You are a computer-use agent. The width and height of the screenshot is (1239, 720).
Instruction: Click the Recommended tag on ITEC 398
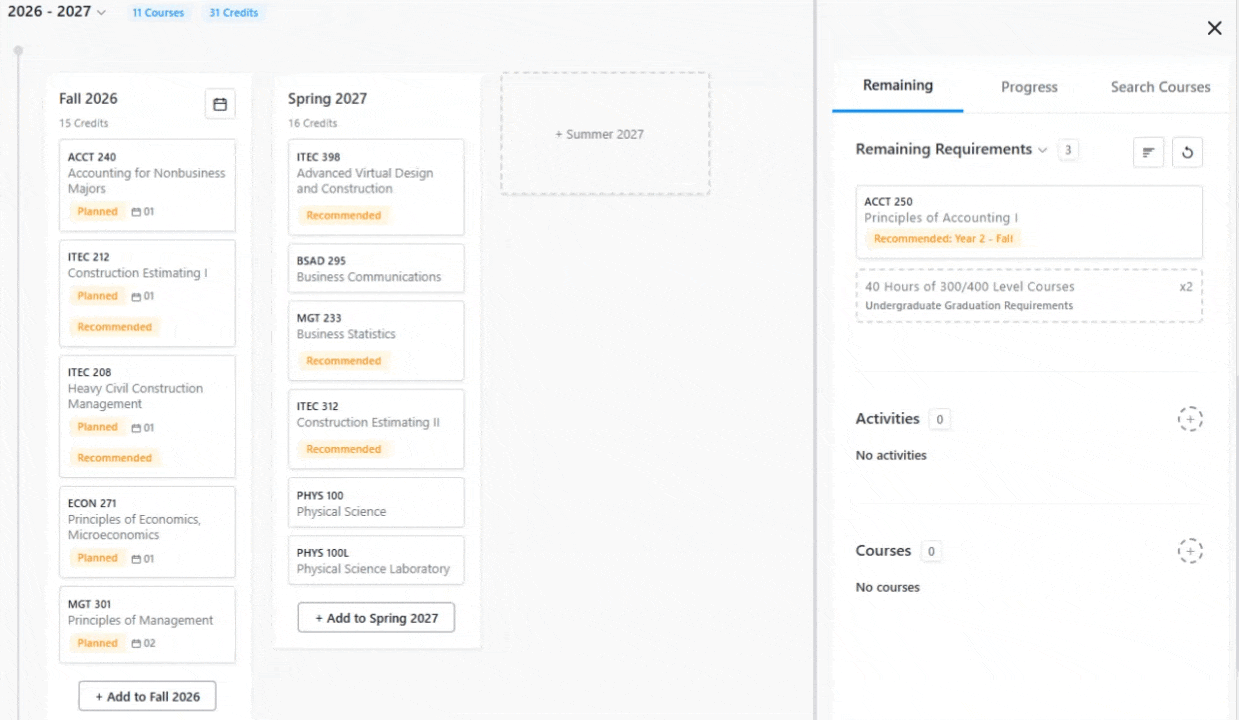pyautogui.click(x=343, y=216)
